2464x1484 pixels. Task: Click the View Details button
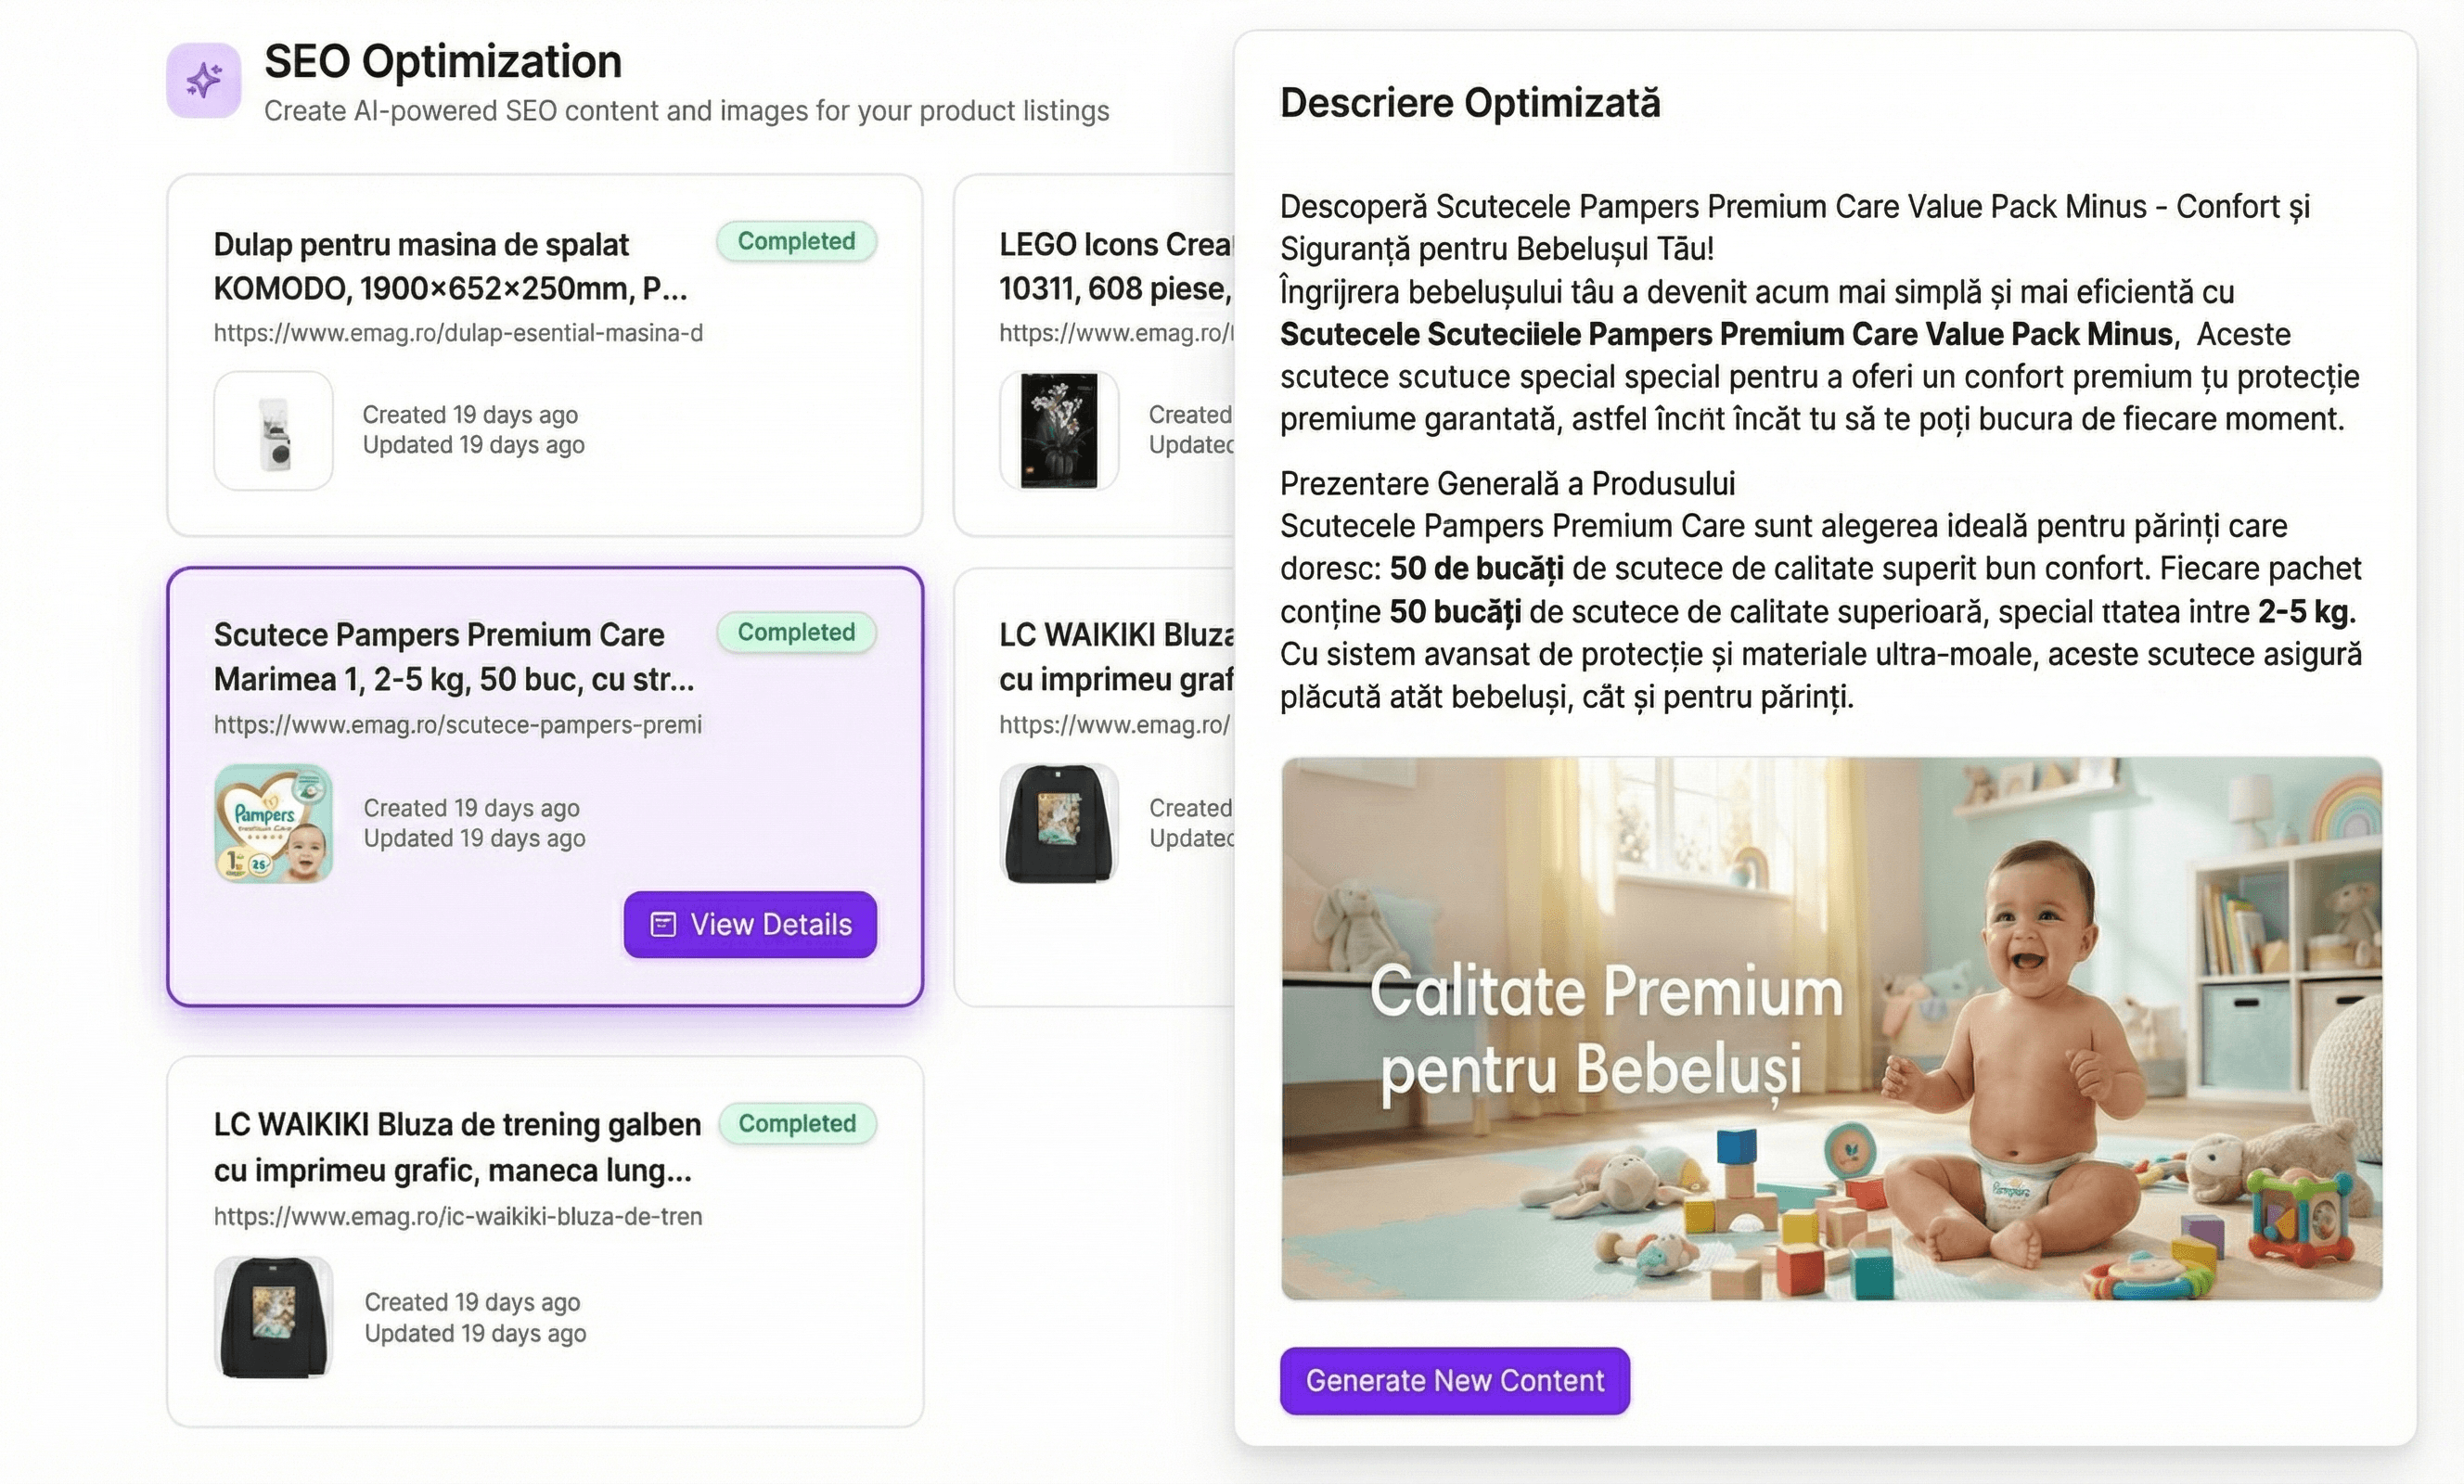(x=750, y=924)
